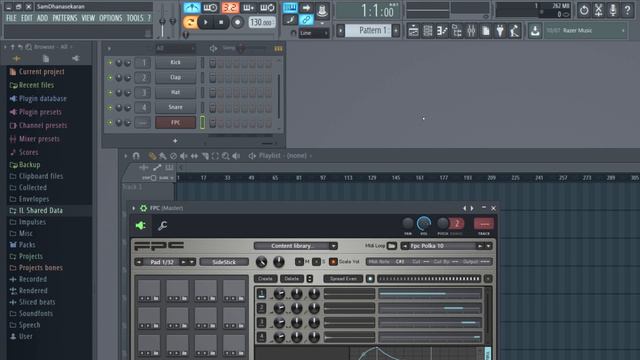Click FPC gear options icon in title
The height and width of the screenshot is (360, 640).
[143, 208]
